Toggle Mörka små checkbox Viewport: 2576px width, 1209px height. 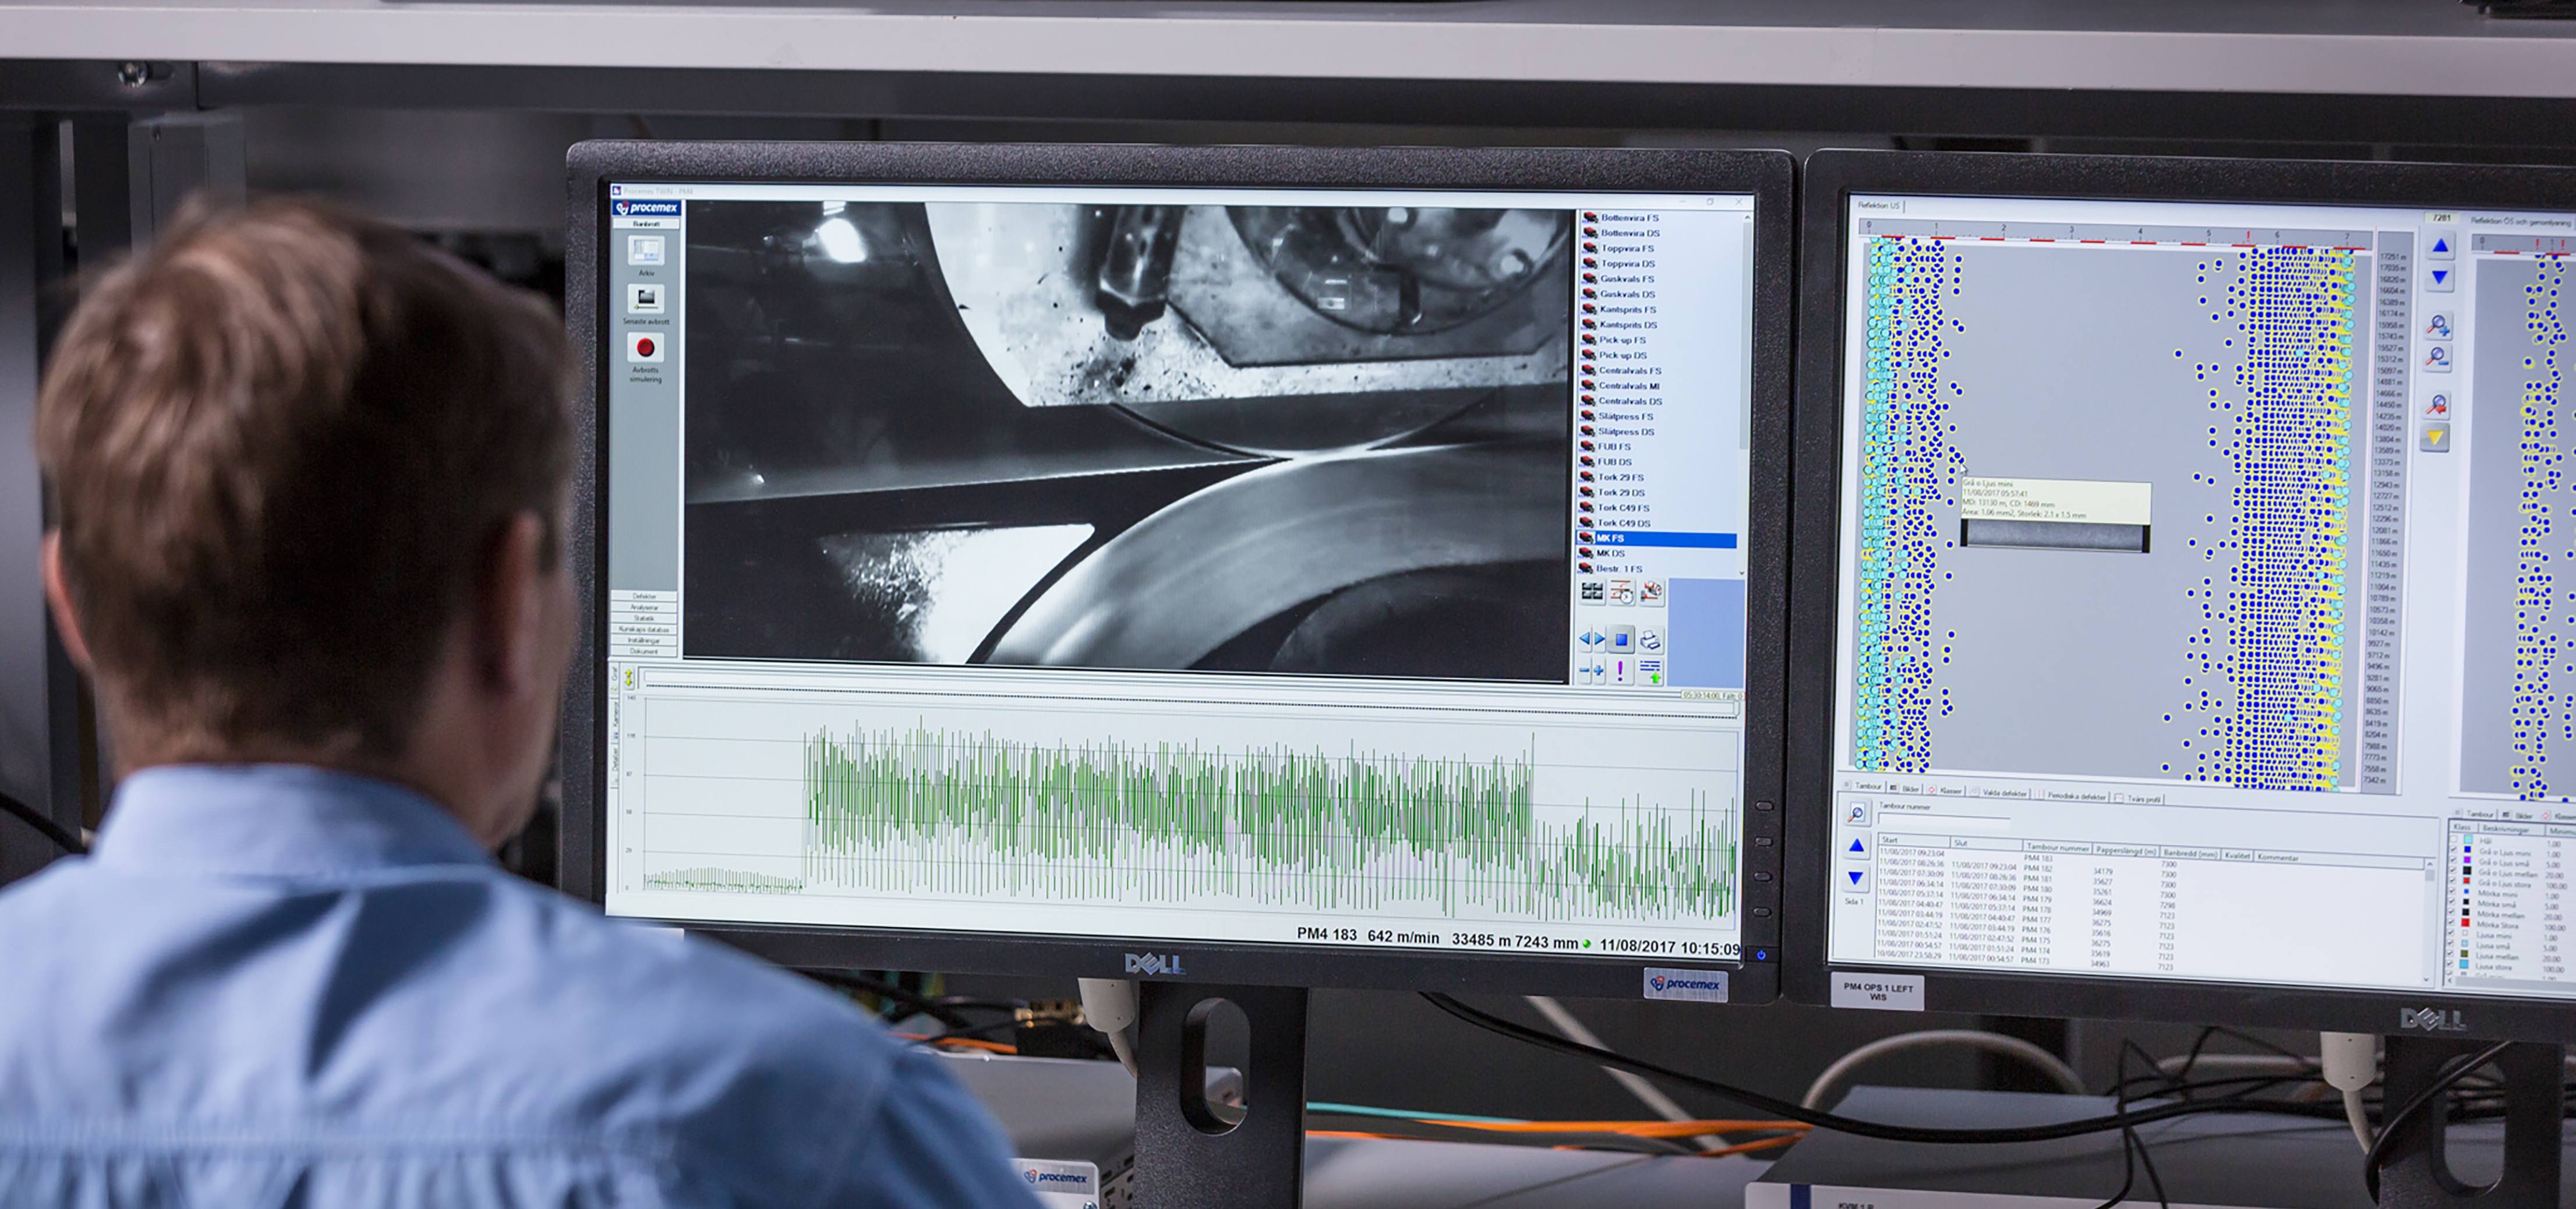click(x=2453, y=902)
